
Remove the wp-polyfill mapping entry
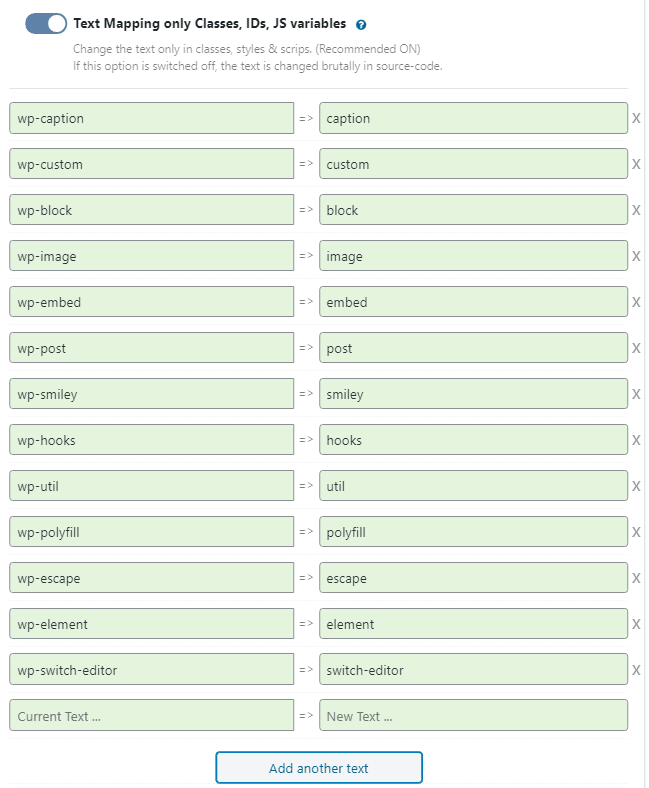click(636, 533)
